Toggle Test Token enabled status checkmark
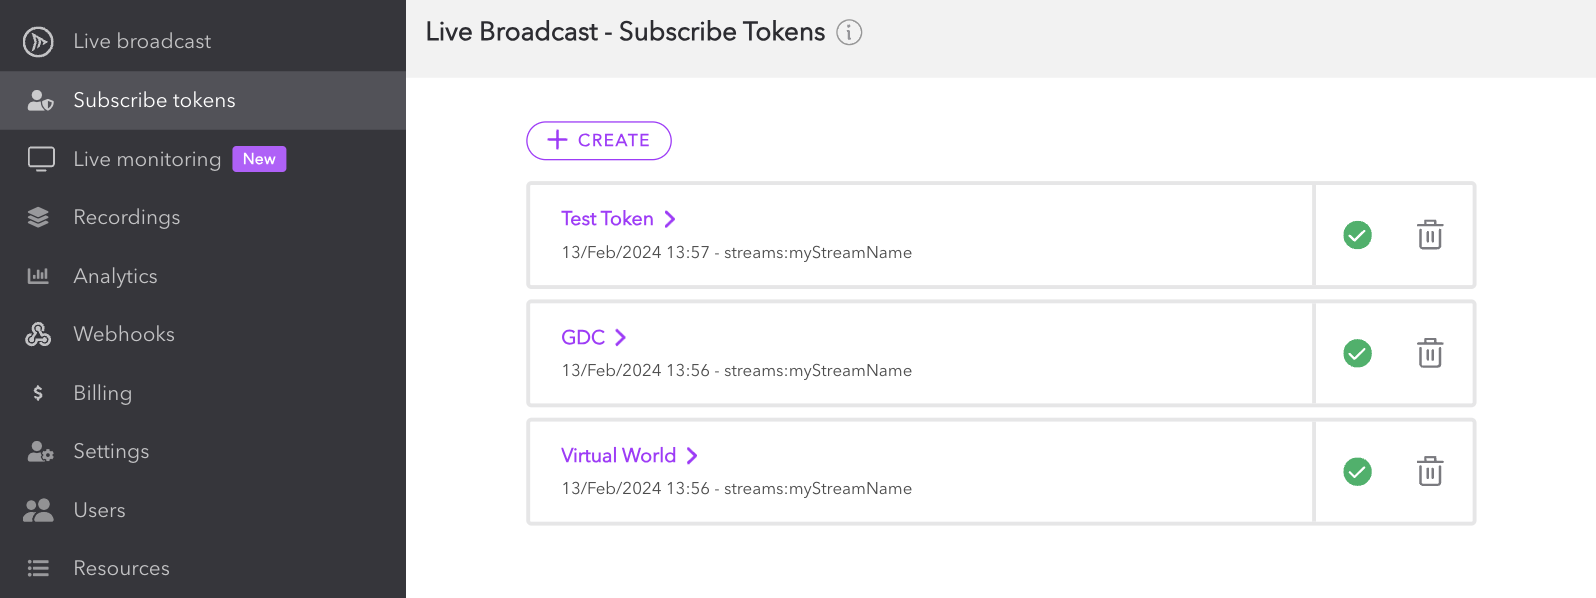The width and height of the screenshot is (1596, 598). (1357, 235)
